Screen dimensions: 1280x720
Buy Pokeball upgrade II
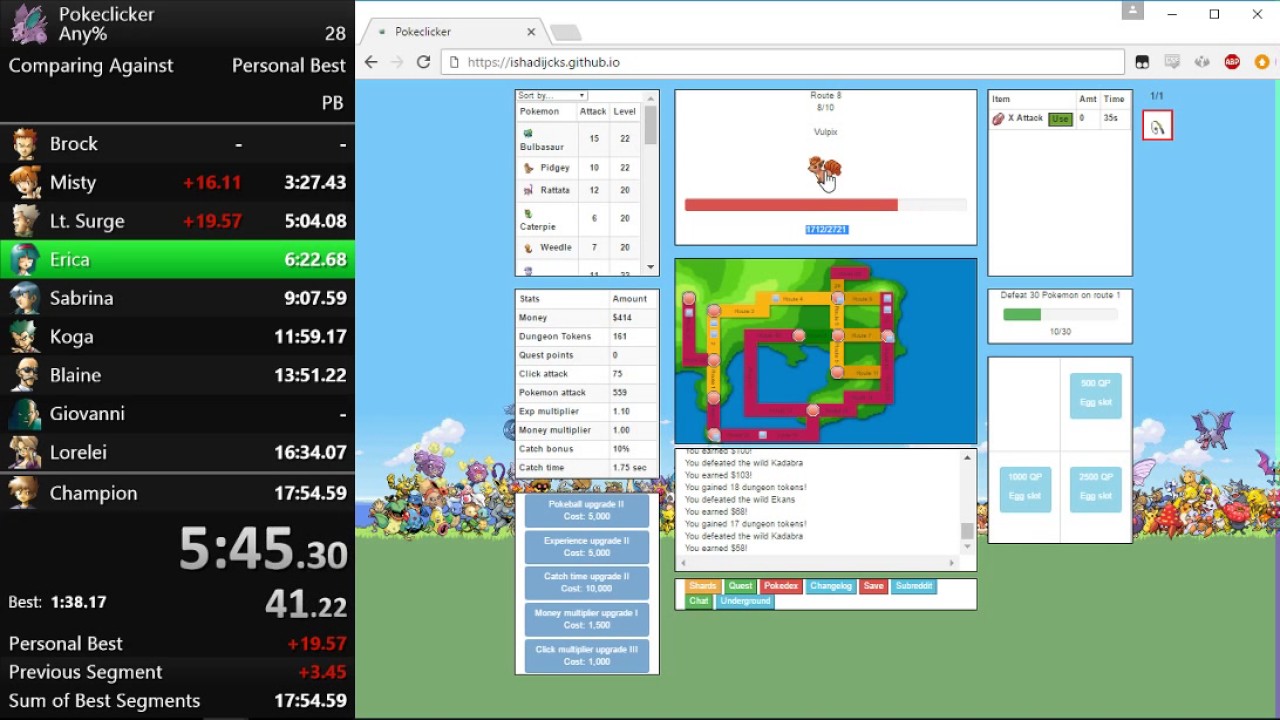(x=587, y=510)
